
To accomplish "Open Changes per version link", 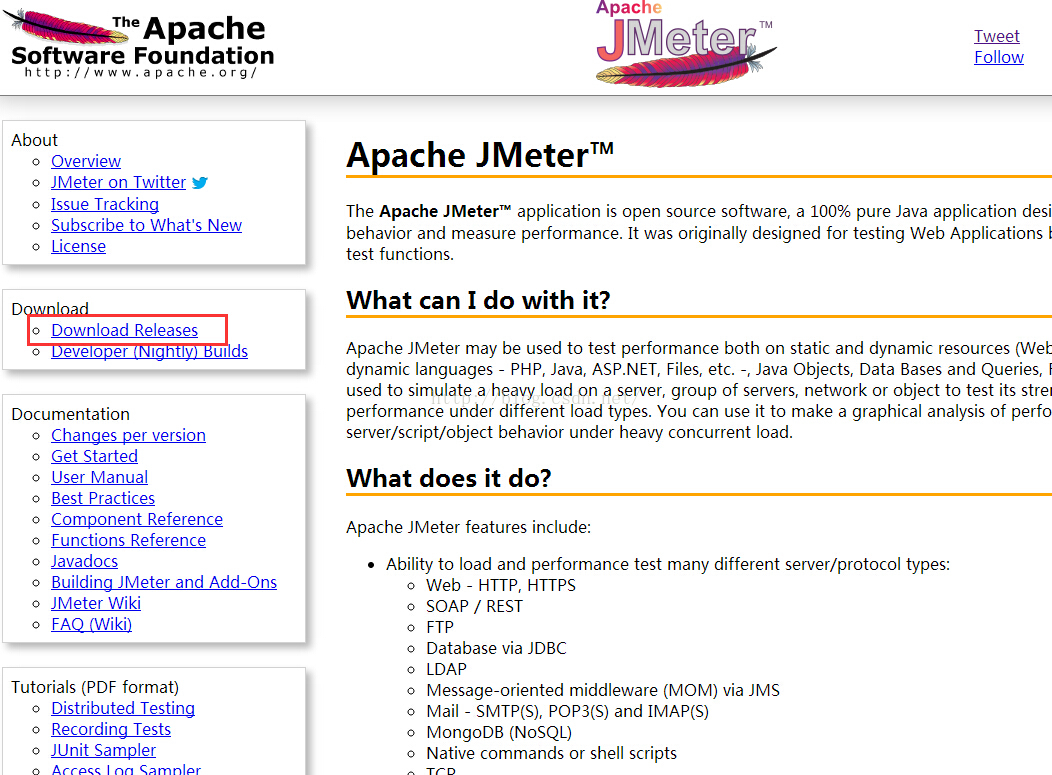I will tap(128, 435).
